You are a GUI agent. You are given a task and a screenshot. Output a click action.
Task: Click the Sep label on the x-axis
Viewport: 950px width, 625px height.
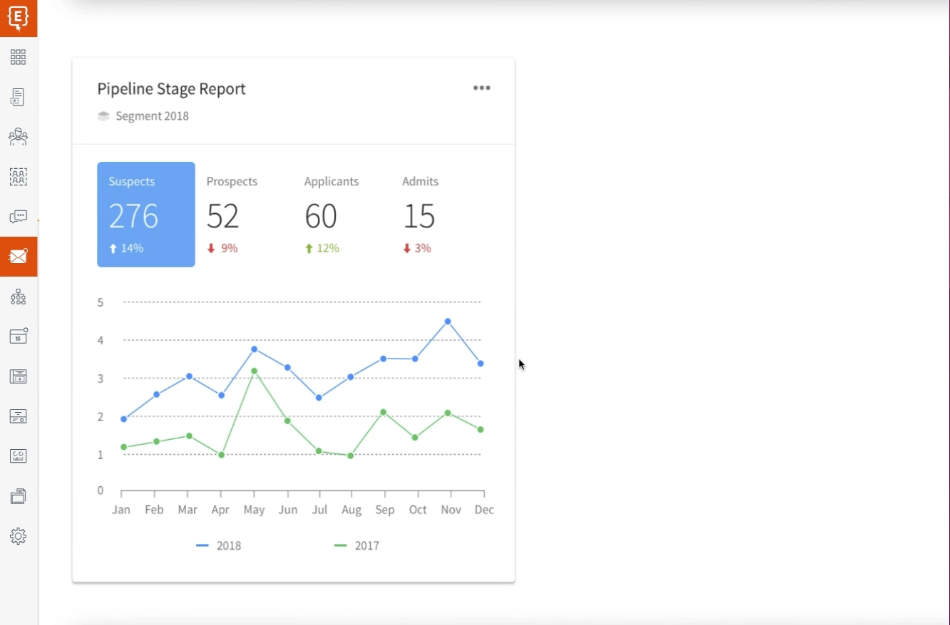(385, 509)
